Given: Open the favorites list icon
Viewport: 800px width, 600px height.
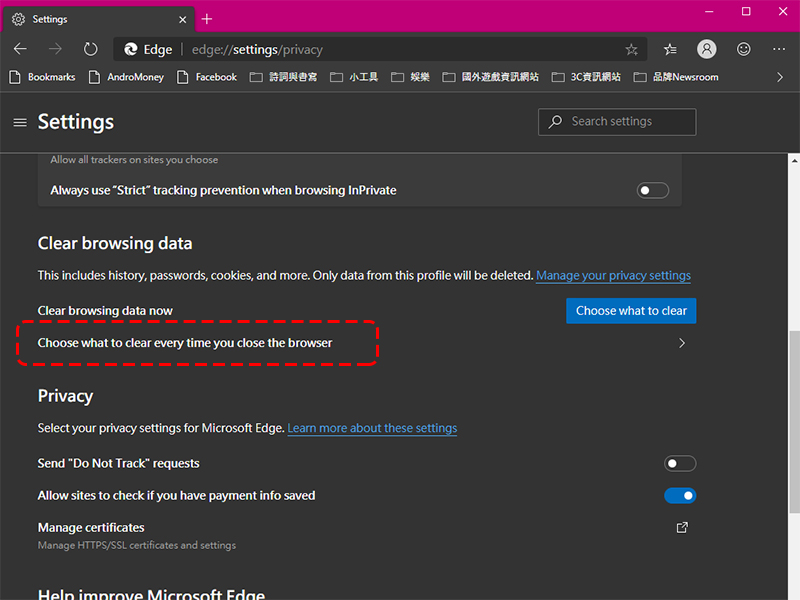Looking at the screenshot, I should coord(670,49).
